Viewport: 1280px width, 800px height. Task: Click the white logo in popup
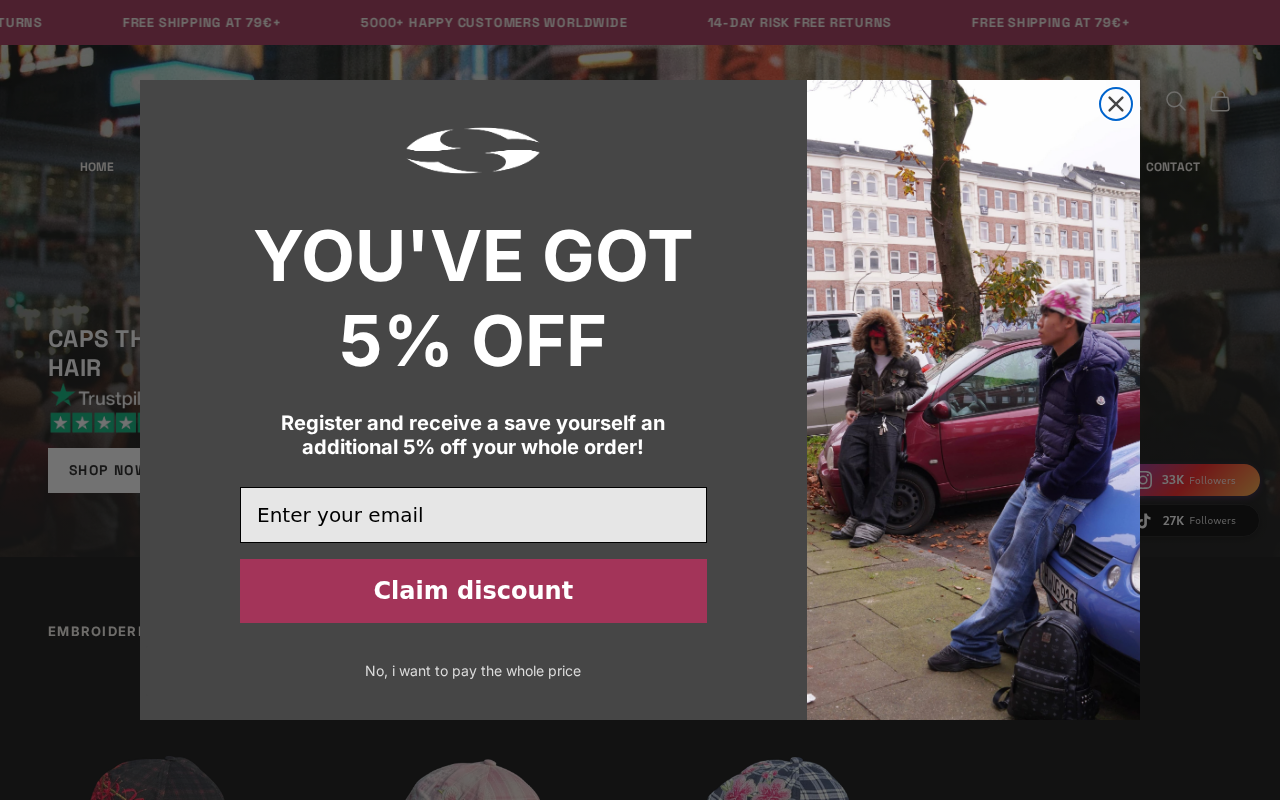point(473,150)
